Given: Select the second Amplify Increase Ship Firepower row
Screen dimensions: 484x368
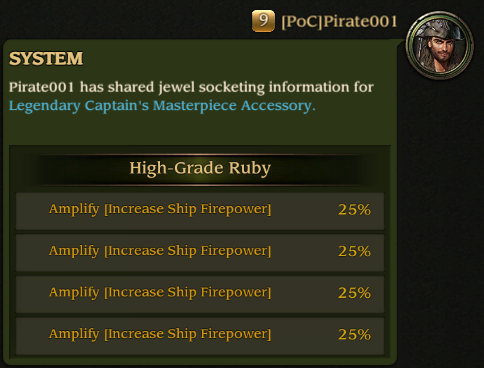Looking at the screenshot, I should tap(200, 253).
